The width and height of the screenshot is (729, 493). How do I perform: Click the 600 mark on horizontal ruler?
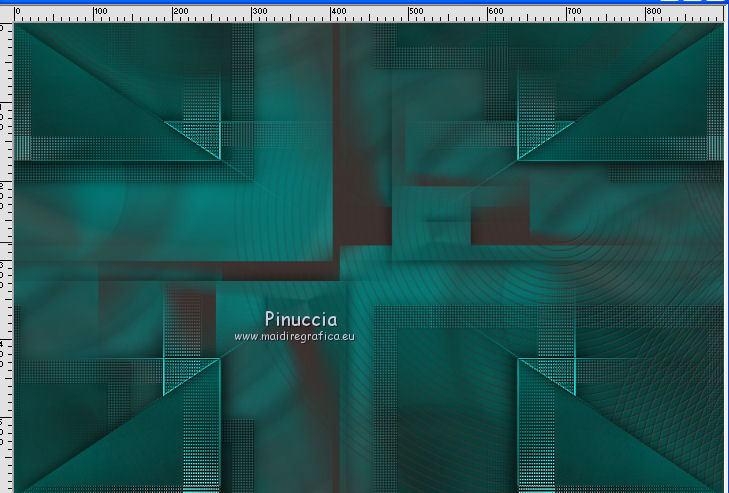point(496,11)
